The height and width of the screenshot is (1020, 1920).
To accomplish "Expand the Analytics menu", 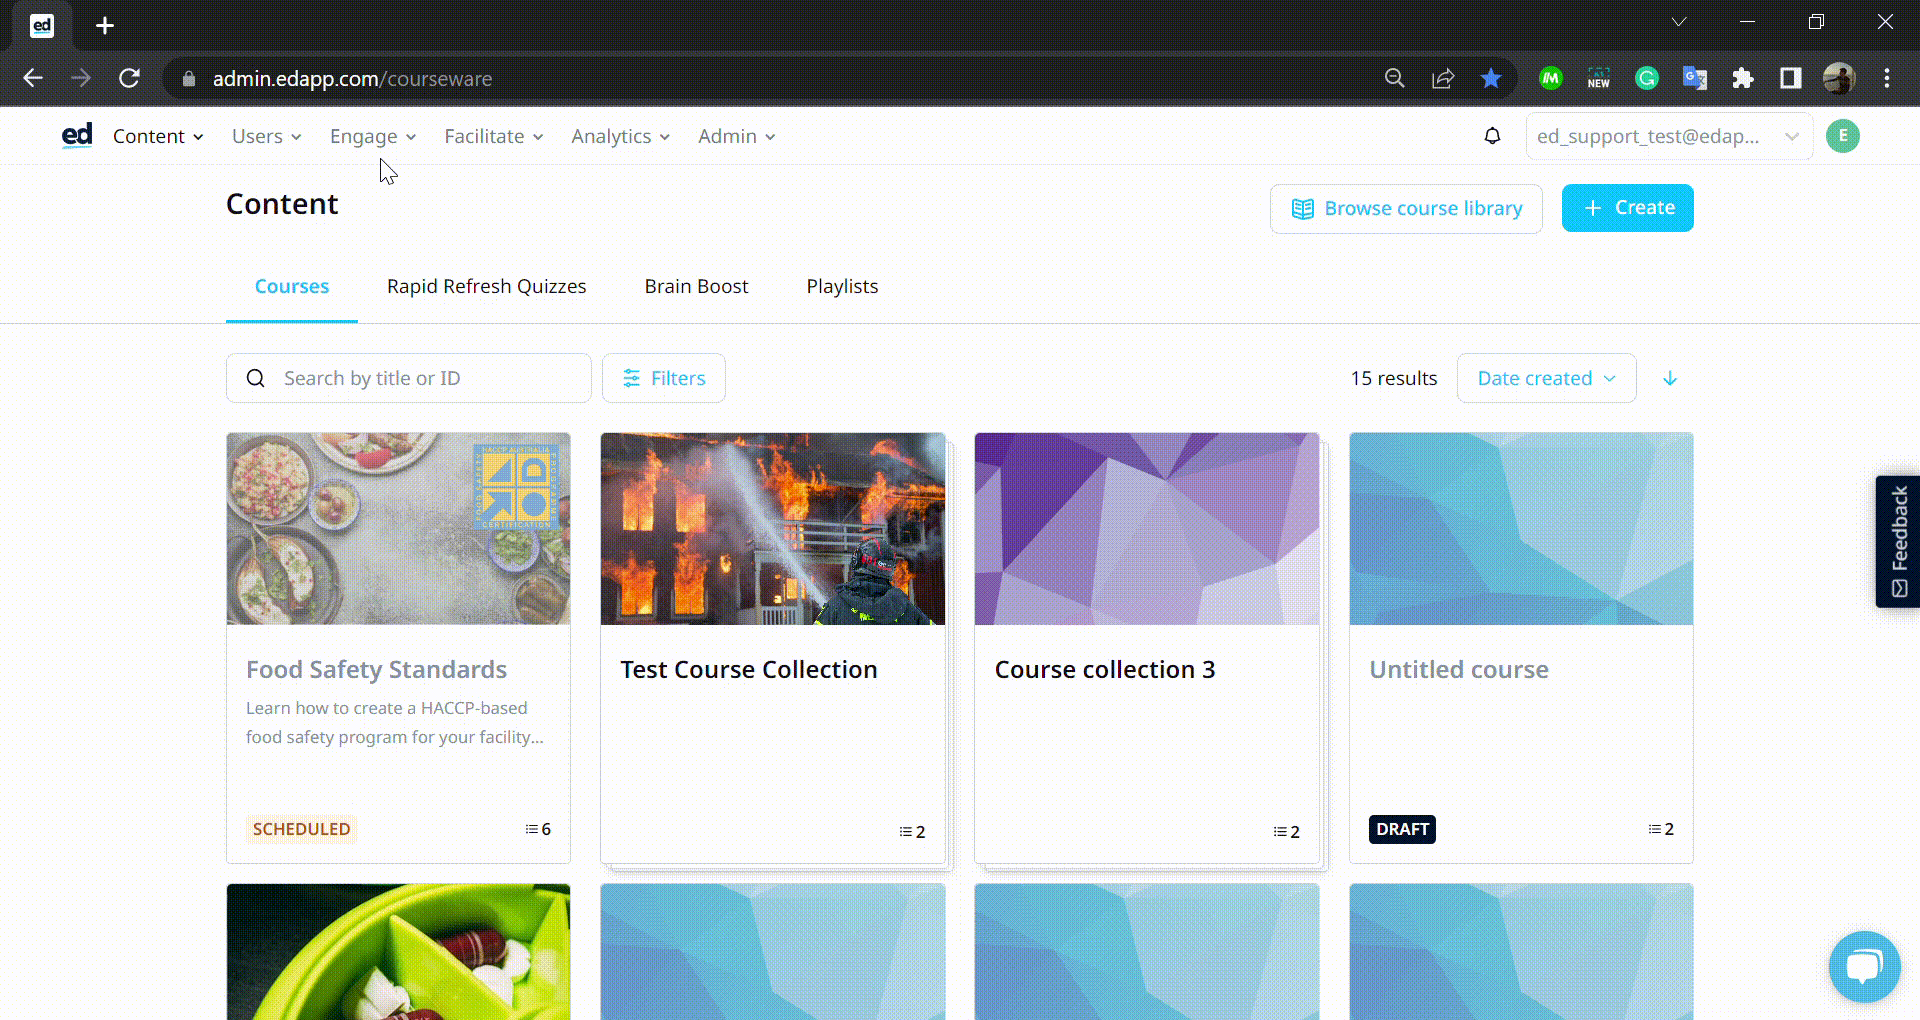I will point(620,136).
